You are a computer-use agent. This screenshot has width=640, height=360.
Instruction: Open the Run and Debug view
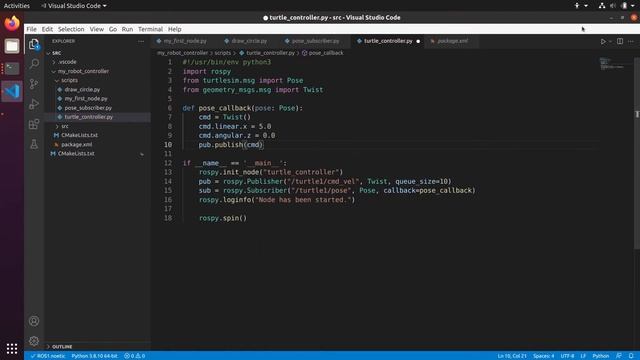point(34,104)
